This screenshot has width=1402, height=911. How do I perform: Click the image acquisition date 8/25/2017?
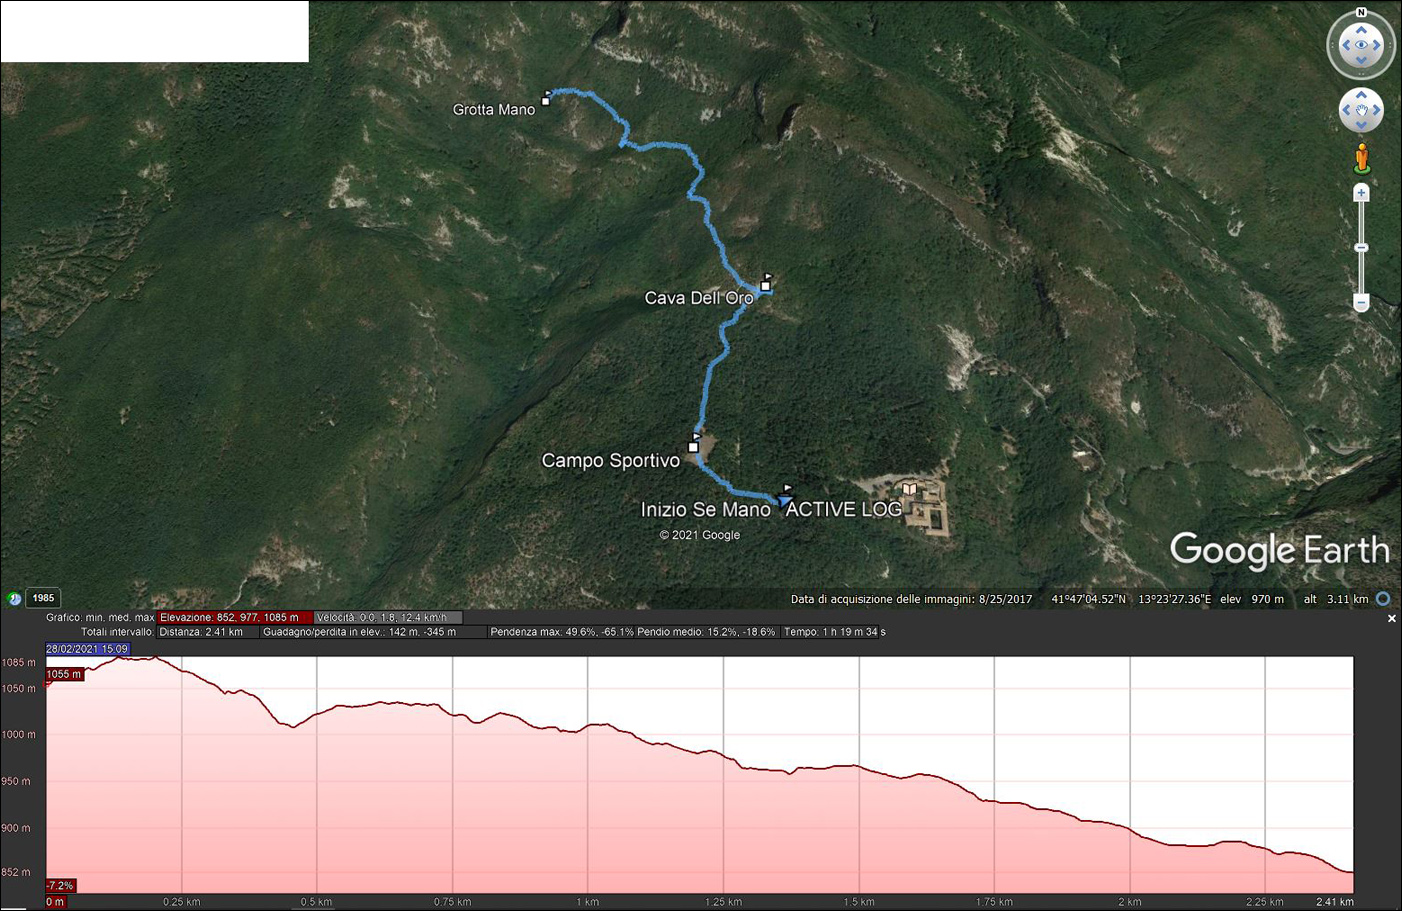(x=1005, y=600)
